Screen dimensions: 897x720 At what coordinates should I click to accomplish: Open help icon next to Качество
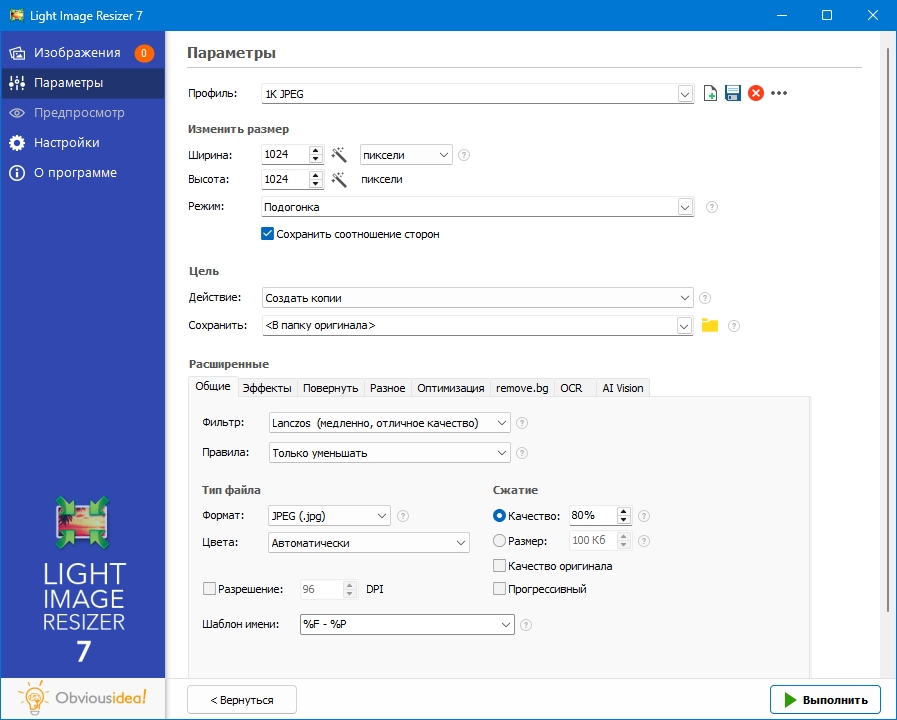point(644,516)
